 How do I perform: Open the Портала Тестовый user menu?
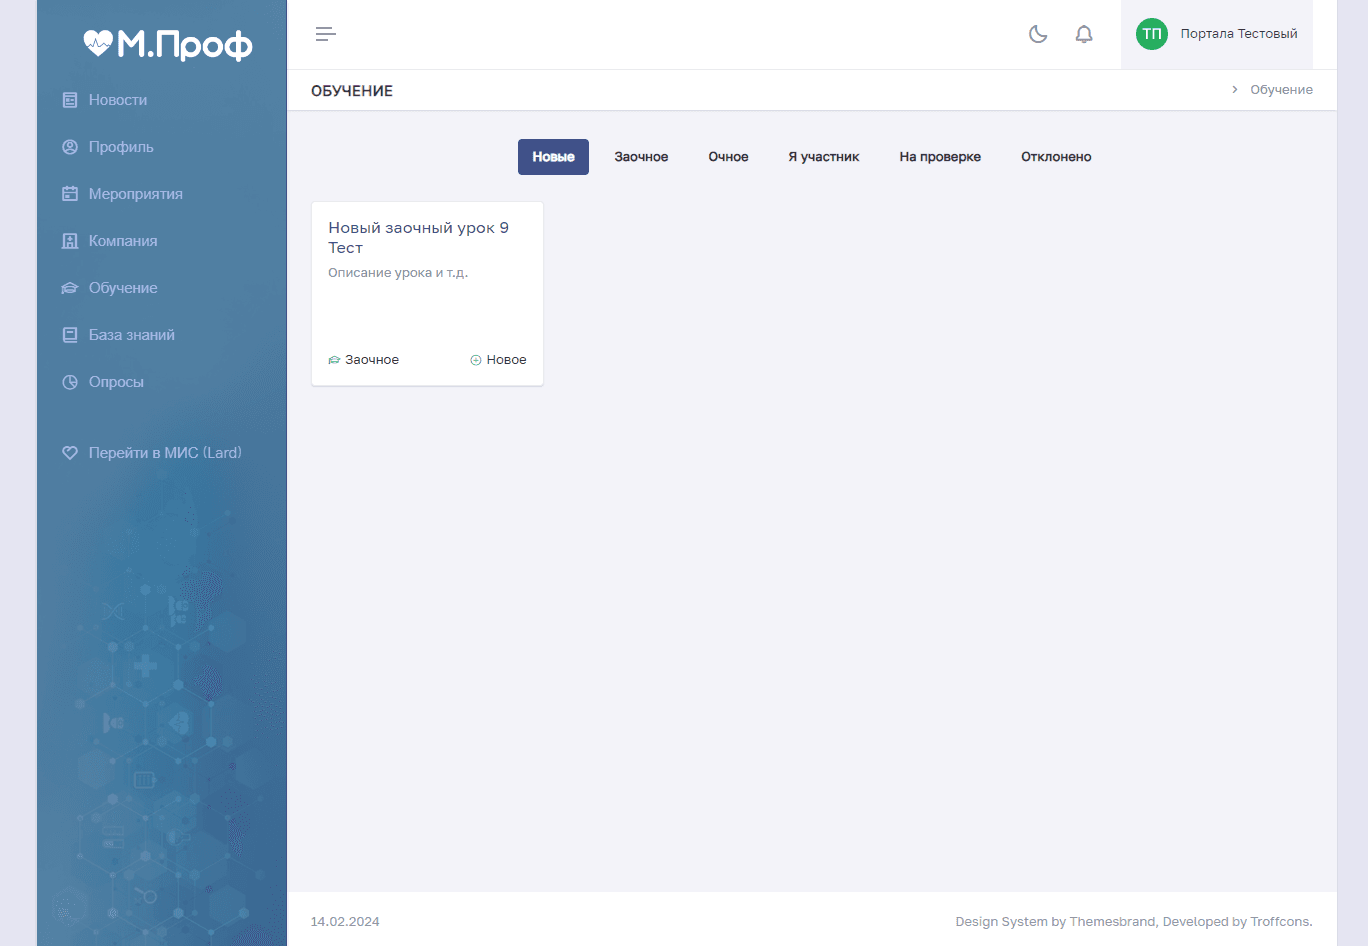1239,33
